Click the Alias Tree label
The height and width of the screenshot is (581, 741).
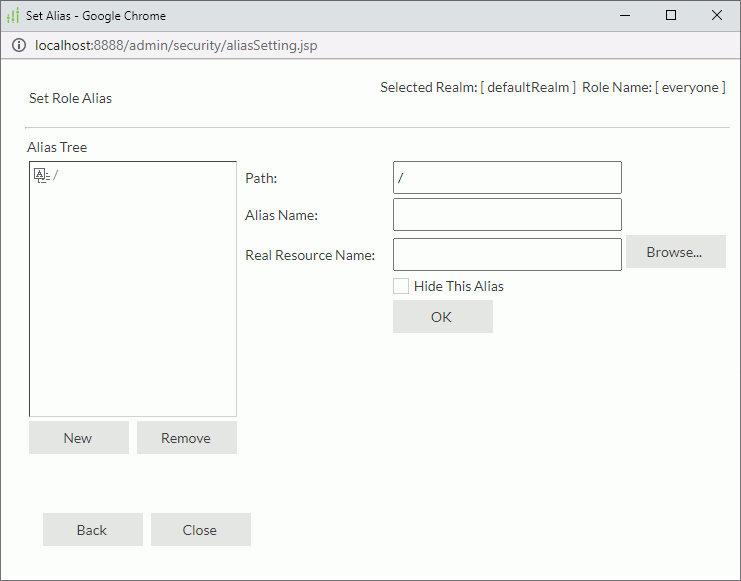pyautogui.click(x=57, y=147)
